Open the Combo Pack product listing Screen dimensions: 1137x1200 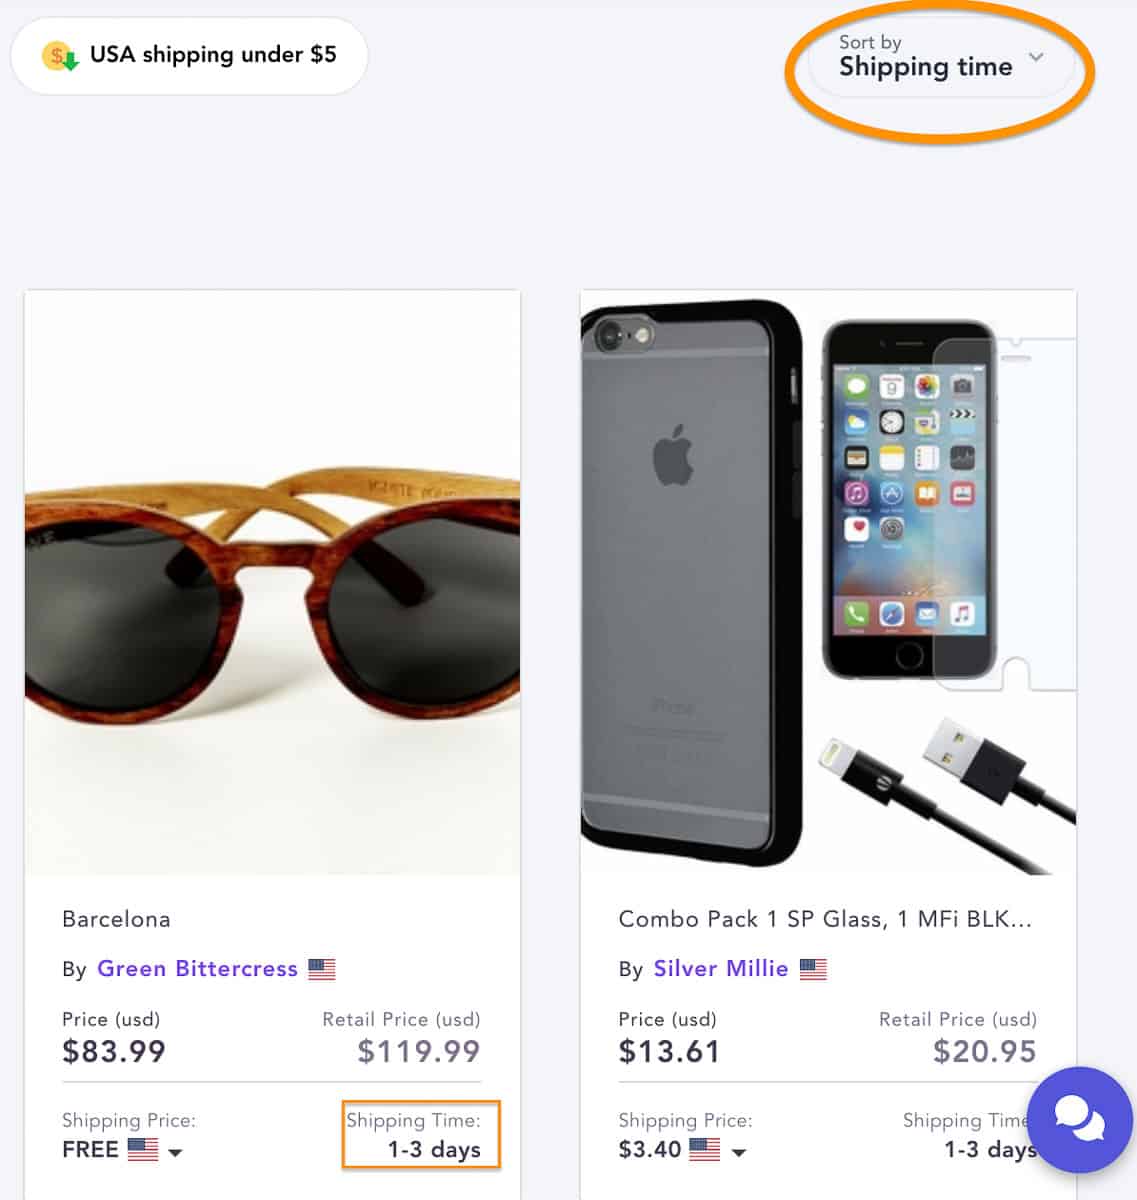(826, 918)
